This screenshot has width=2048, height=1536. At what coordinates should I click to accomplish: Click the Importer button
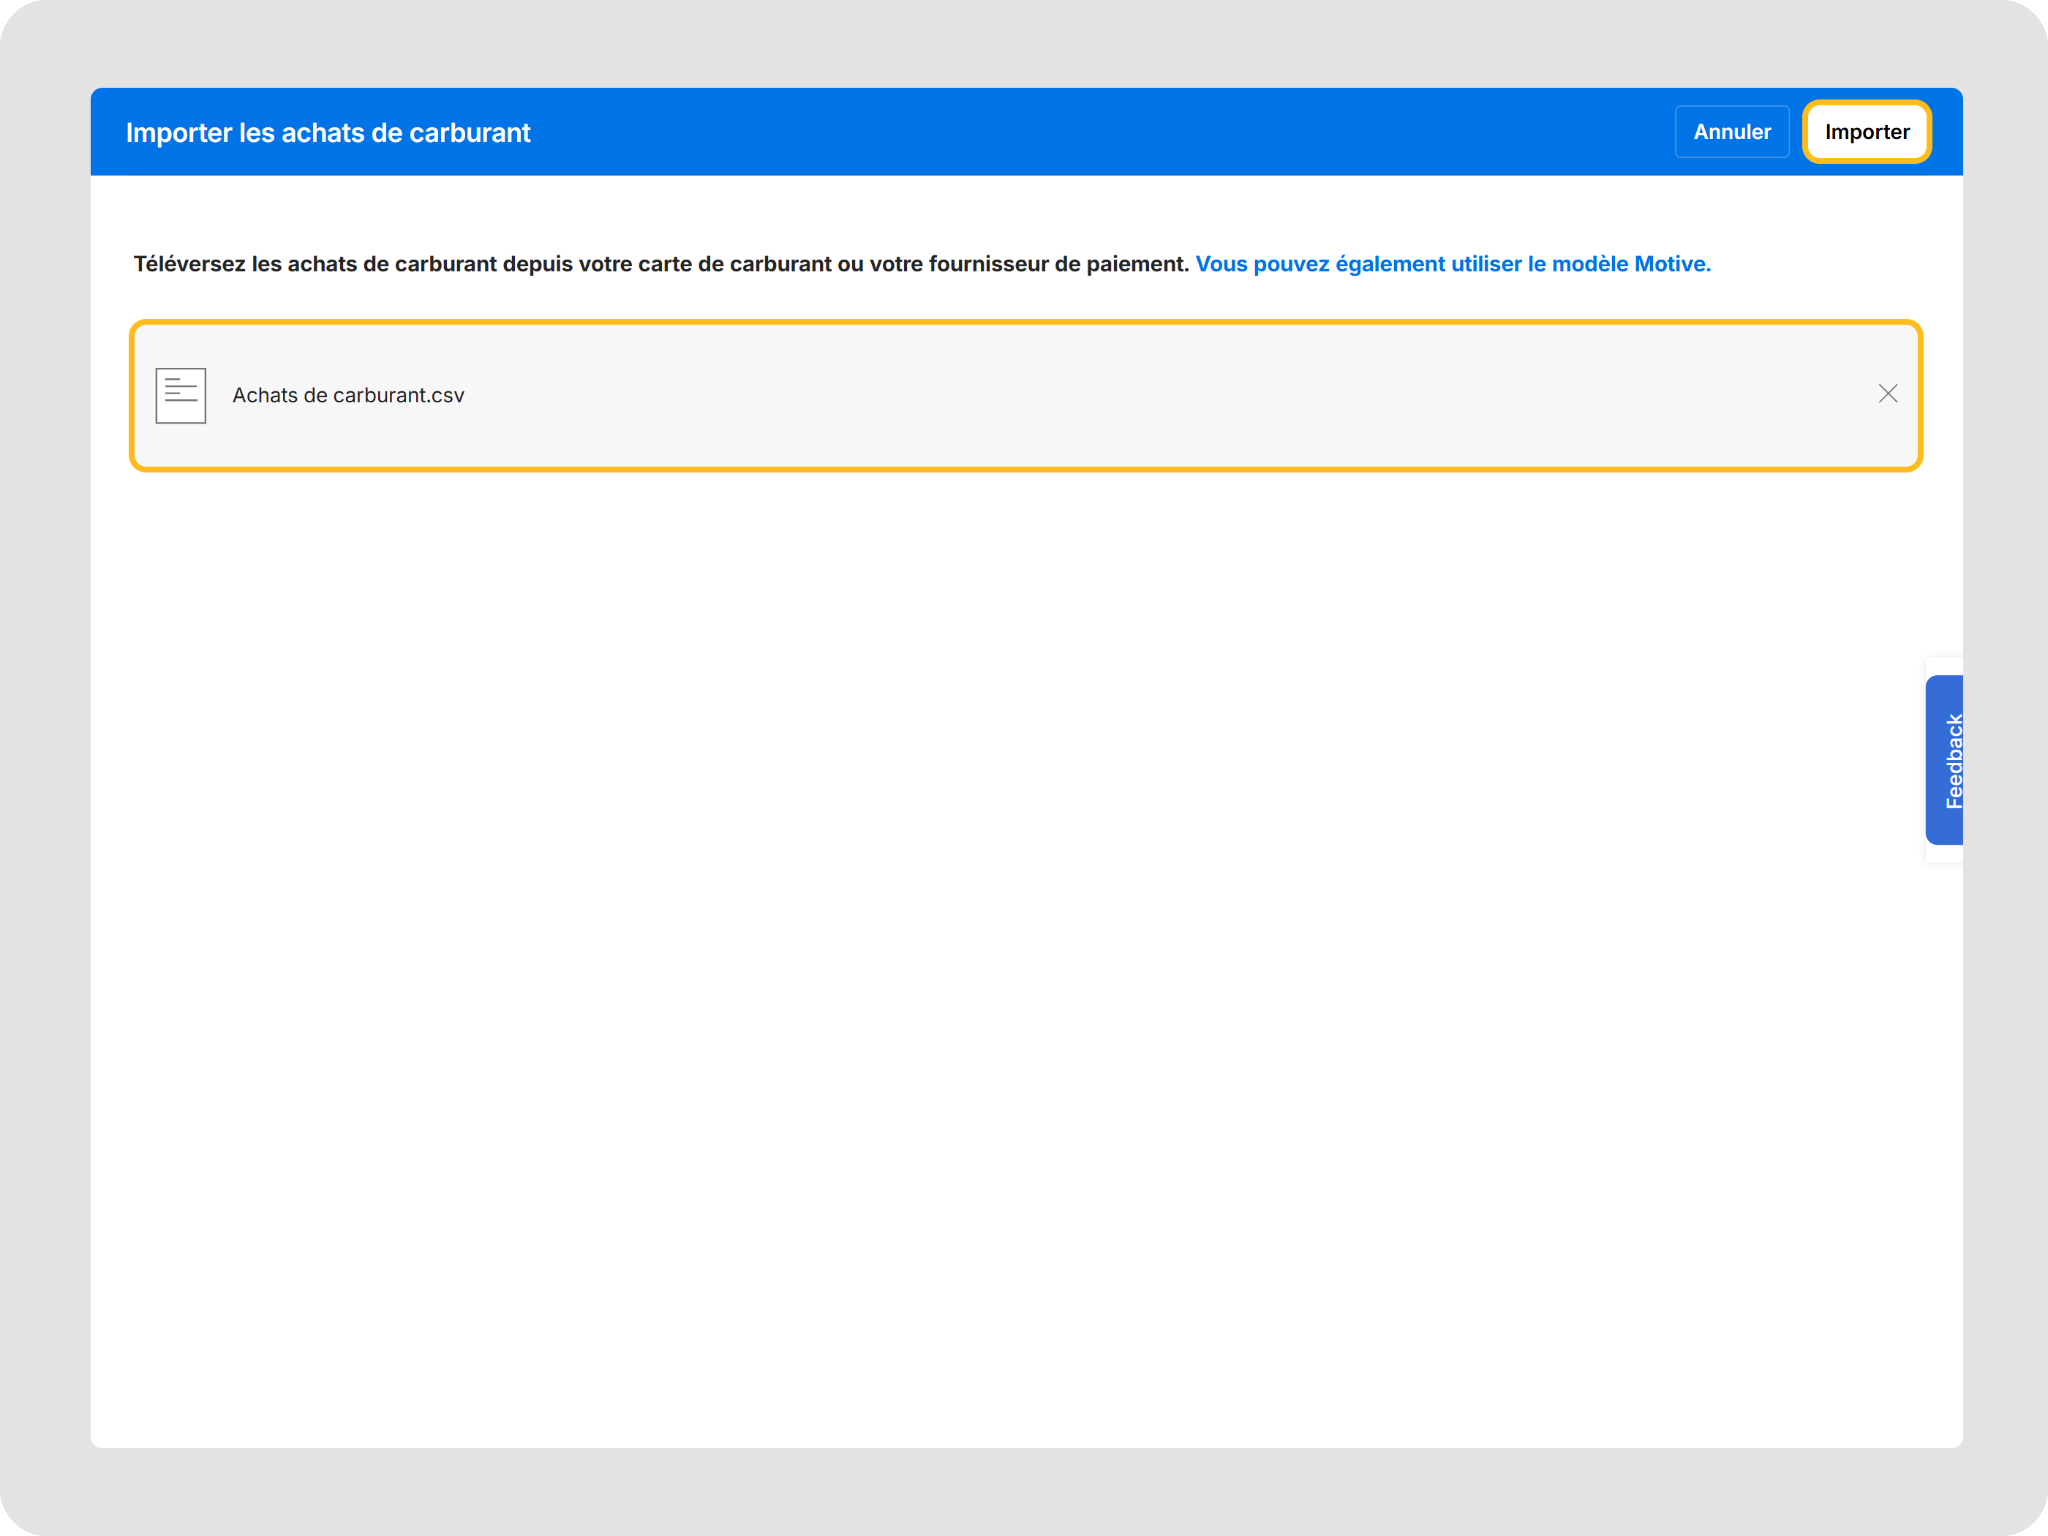point(1866,132)
